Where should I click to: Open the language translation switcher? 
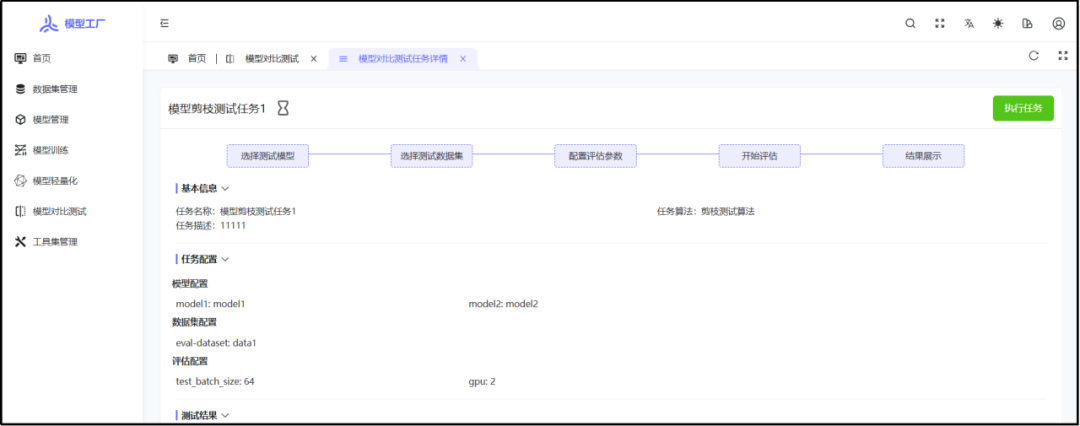969,24
